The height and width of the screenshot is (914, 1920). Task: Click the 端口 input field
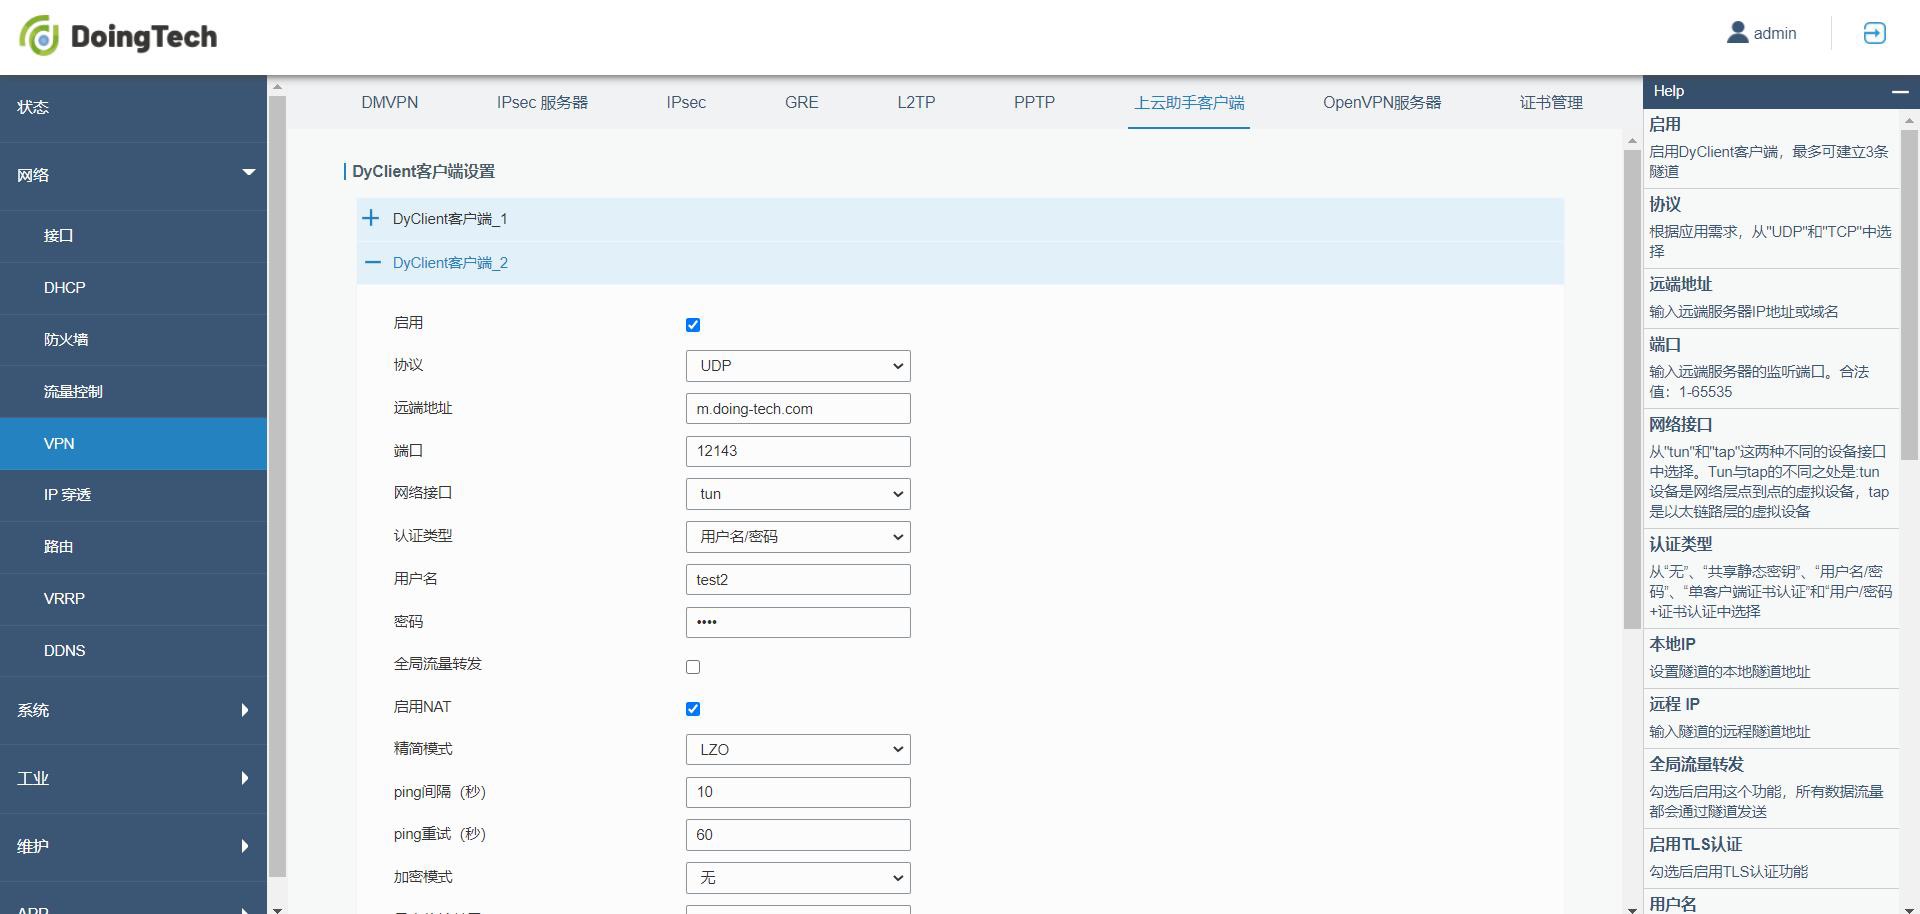coord(798,451)
